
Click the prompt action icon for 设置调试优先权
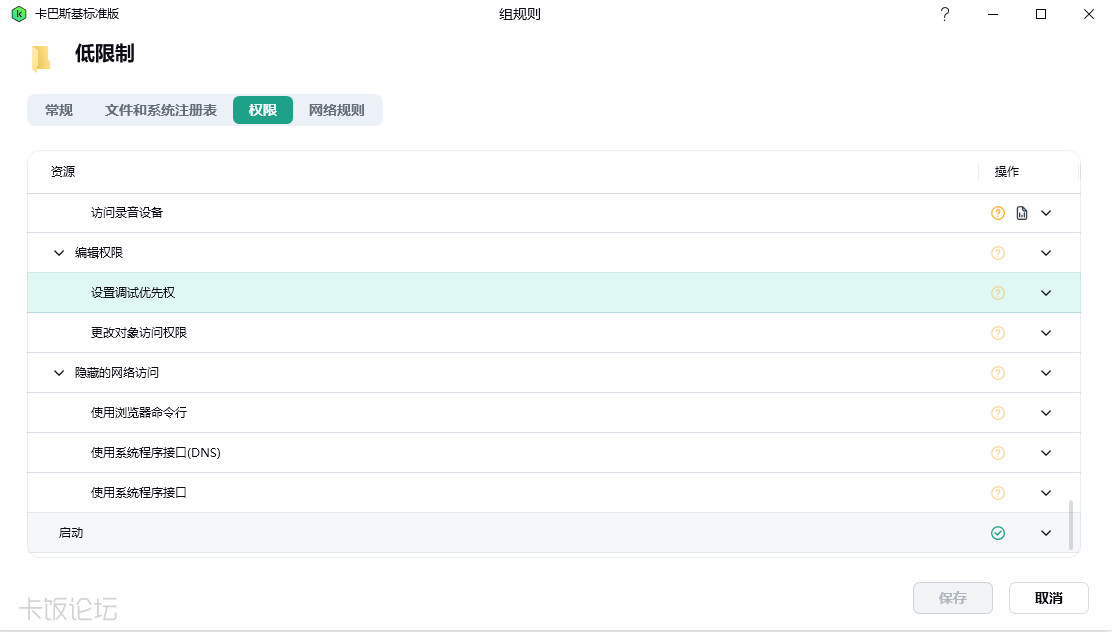click(x=998, y=293)
